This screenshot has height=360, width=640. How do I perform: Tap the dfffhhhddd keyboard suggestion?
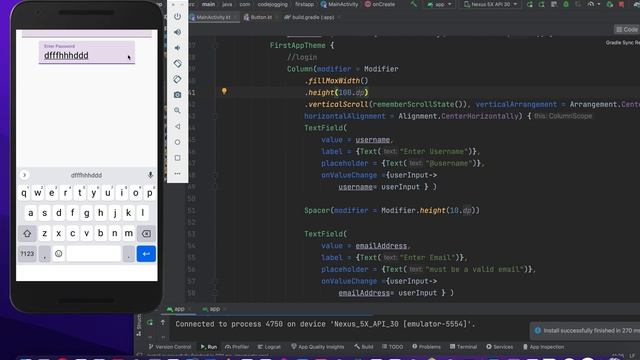pos(86,175)
